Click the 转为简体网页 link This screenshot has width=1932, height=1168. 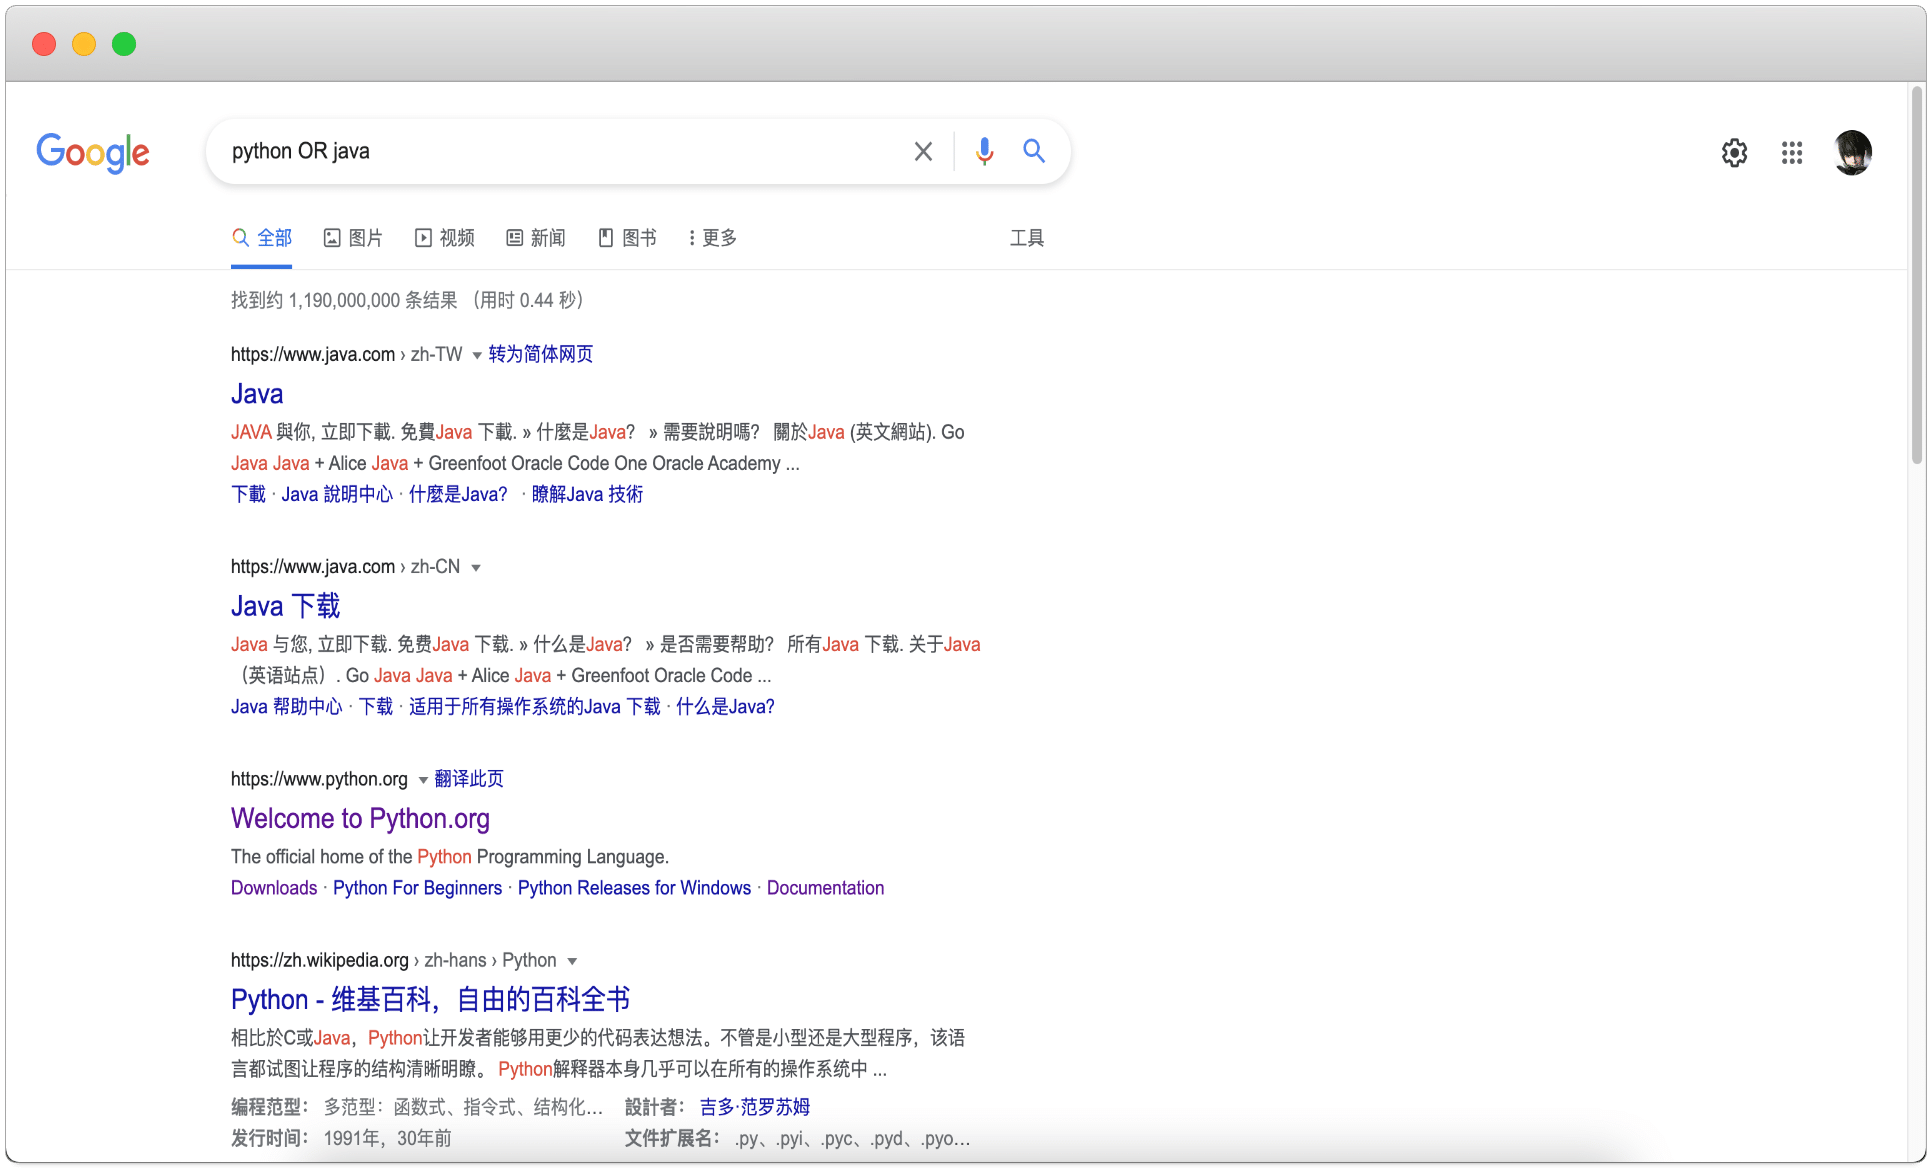click(541, 354)
